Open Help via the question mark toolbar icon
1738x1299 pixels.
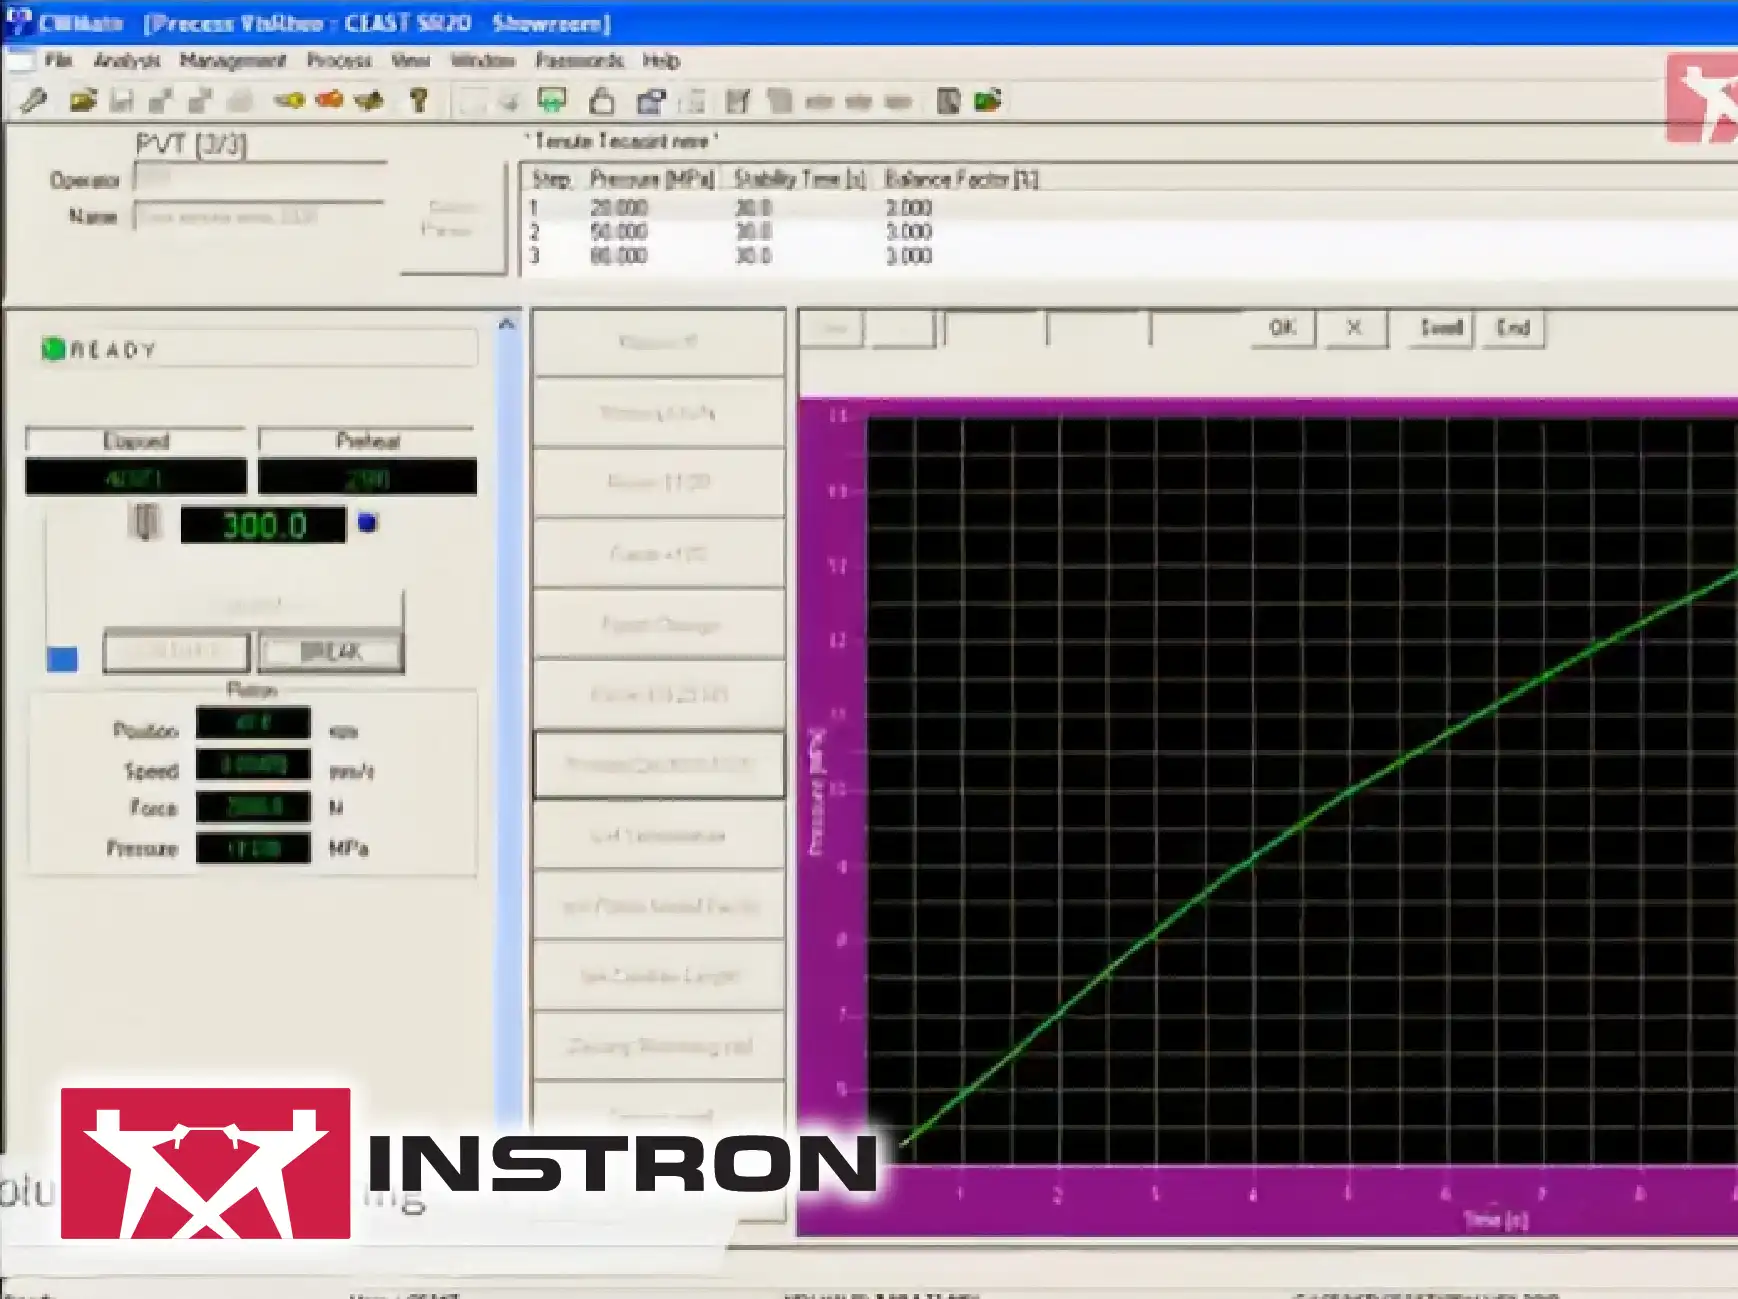coord(418,101)
